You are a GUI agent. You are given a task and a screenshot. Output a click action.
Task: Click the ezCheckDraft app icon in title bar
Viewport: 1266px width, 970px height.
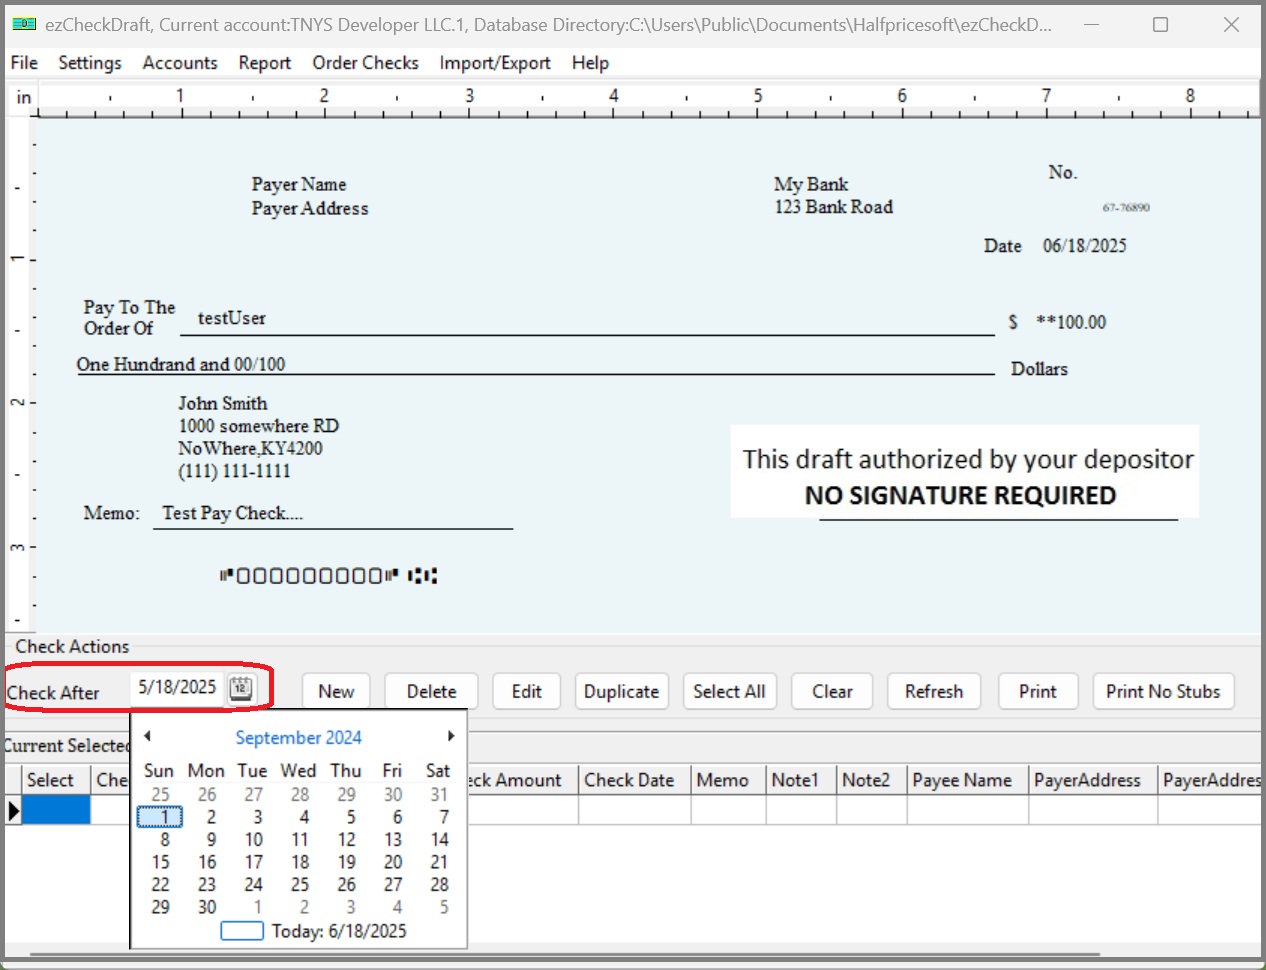point(24,24)
